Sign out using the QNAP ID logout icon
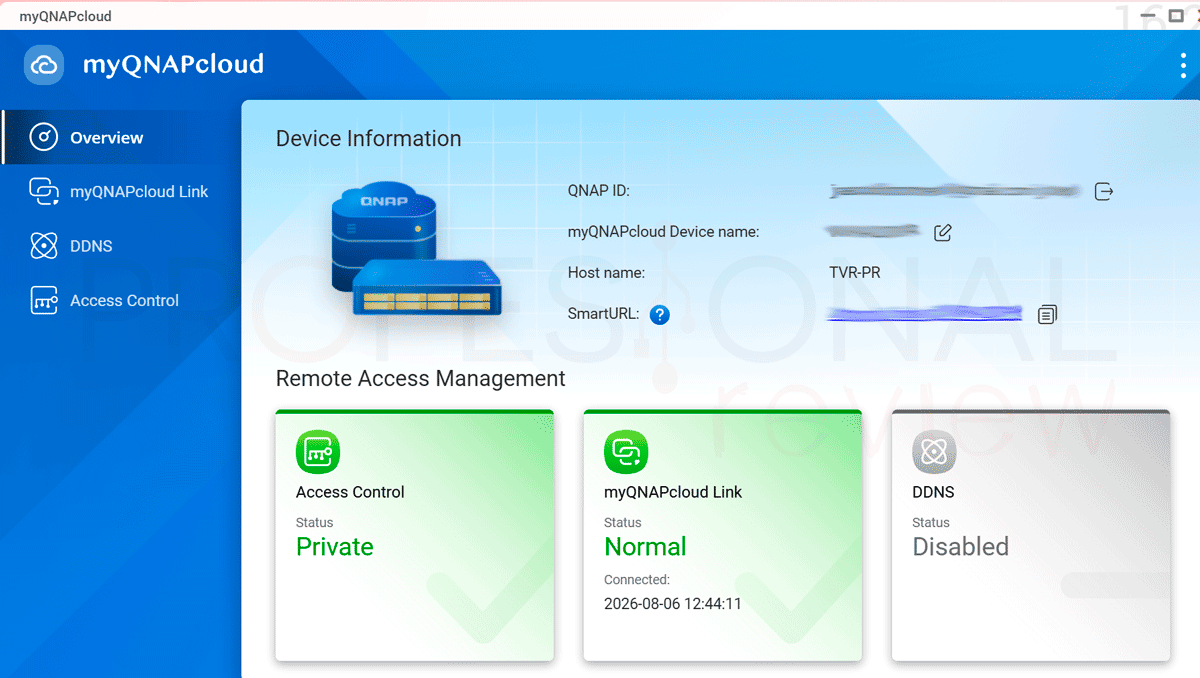This screenshot has height=678, width=1200. coord(1104,191)
